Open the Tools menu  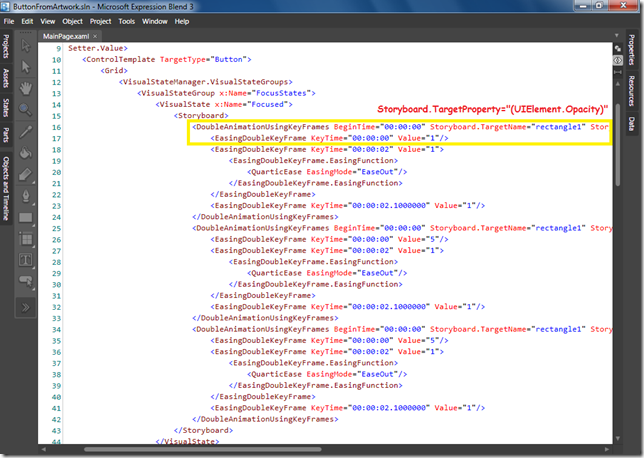click(126, 21)
